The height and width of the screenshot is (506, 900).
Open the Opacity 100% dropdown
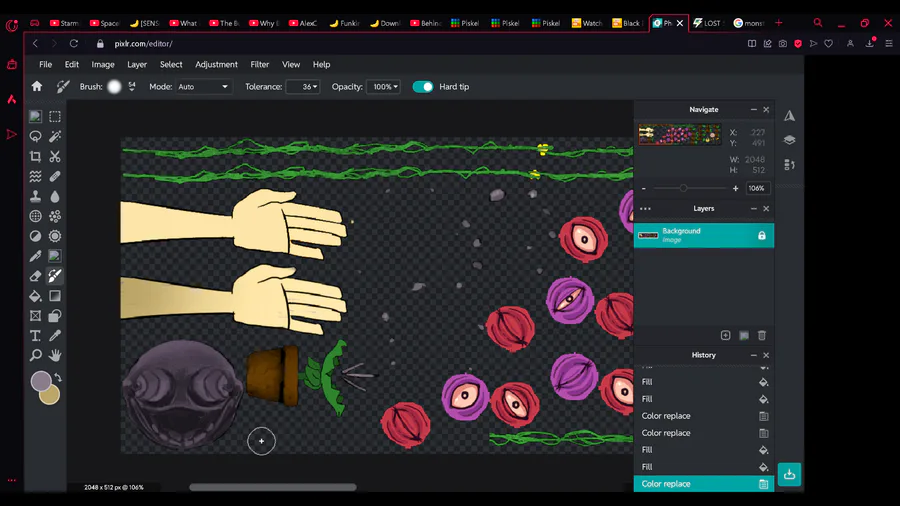pos(383,87)
